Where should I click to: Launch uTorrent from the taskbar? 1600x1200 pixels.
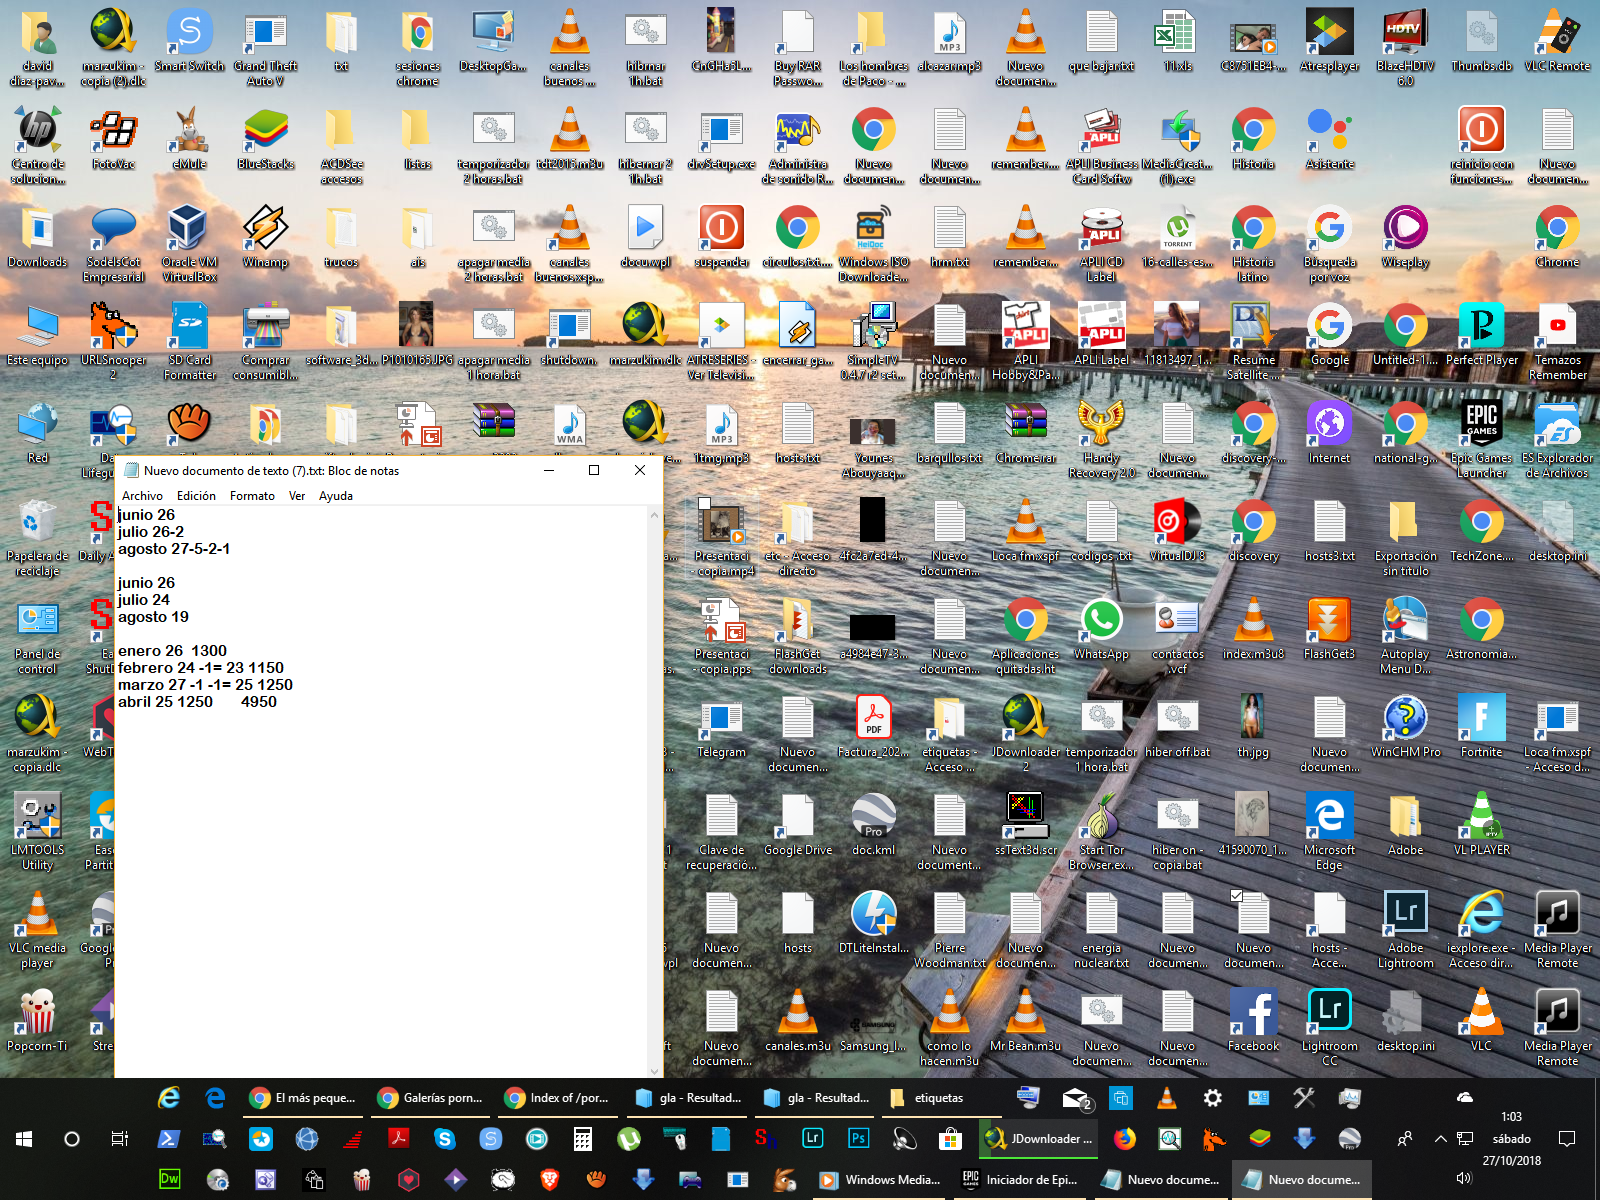[628, 1138]
